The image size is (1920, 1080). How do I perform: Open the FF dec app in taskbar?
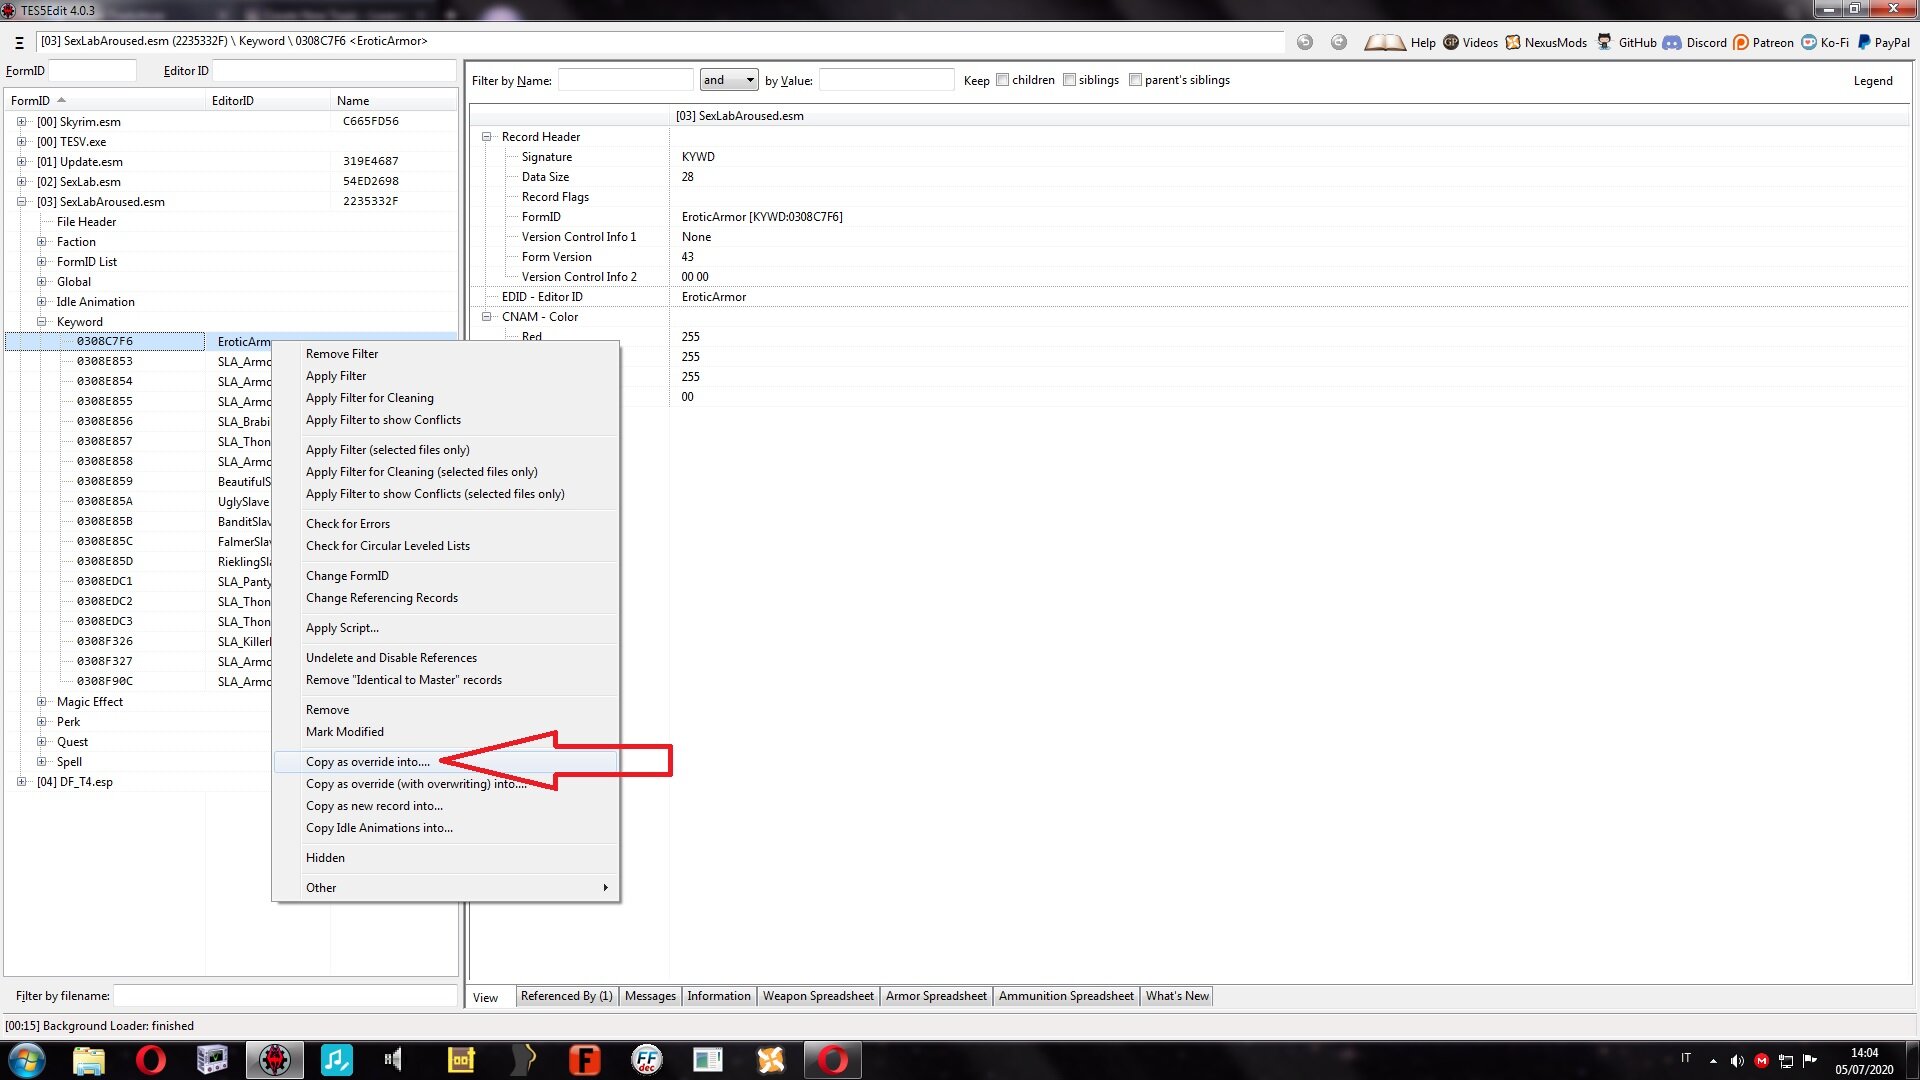coord(647,1060)
